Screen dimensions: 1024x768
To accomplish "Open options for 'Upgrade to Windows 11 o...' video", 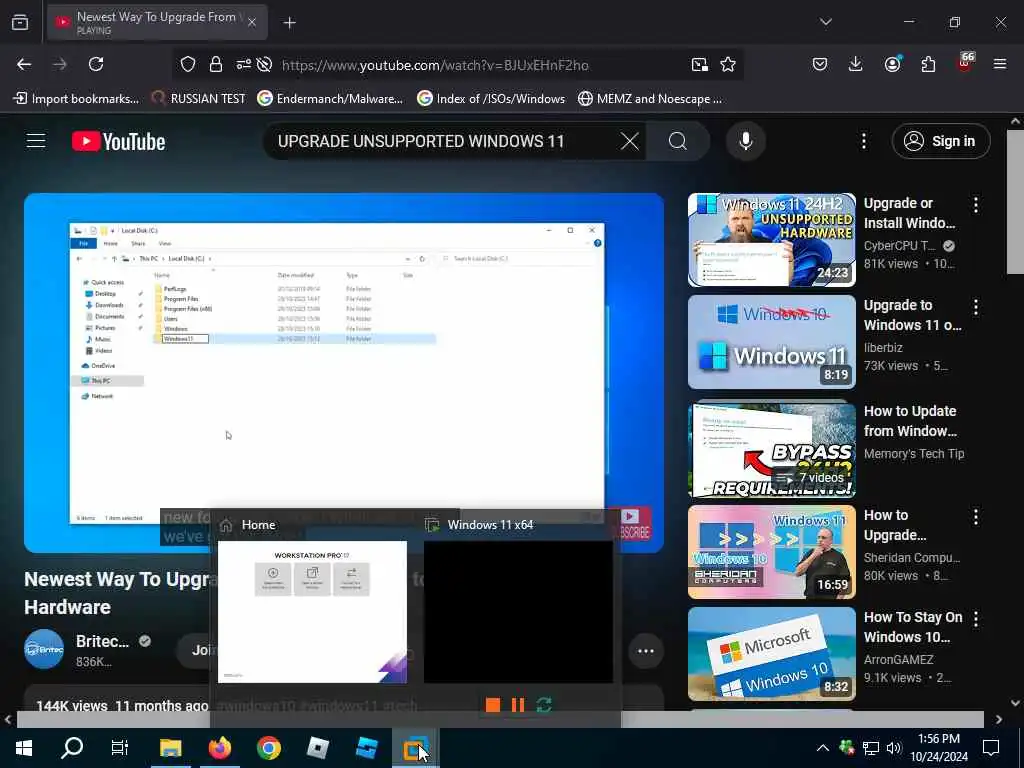I will 976,307.
